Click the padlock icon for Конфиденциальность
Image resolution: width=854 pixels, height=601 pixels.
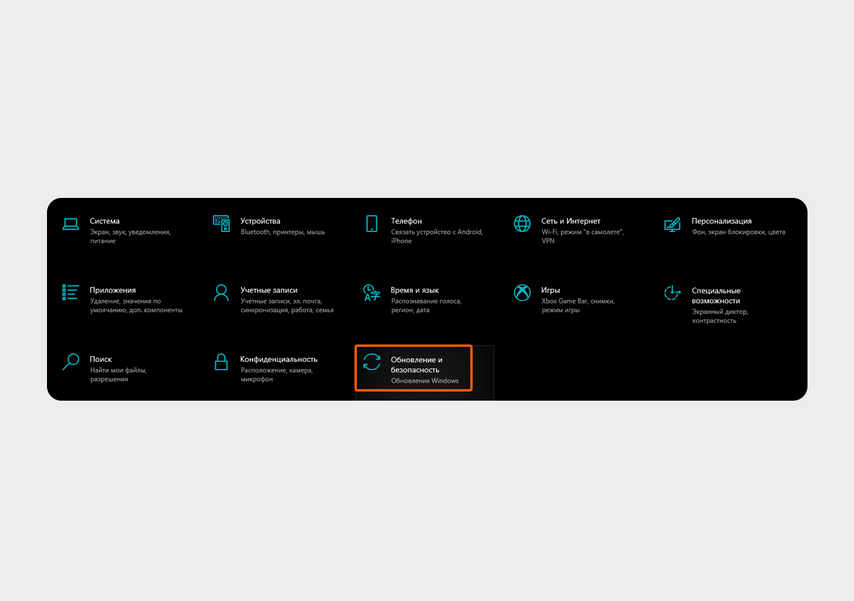(x=221, y=362)
